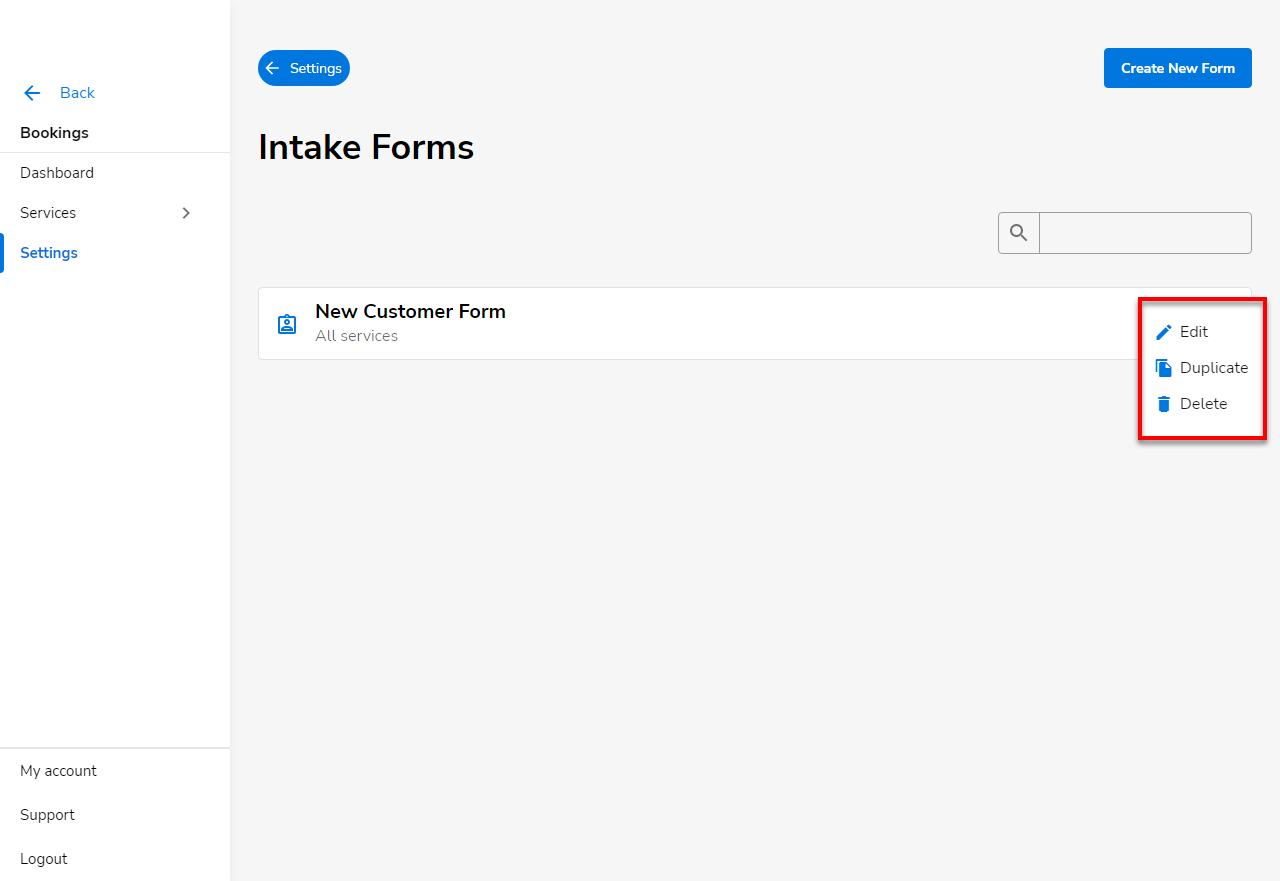Screen dimensions: 1280x881
Task: Click Create New Form button
Action: point(1178,68)
